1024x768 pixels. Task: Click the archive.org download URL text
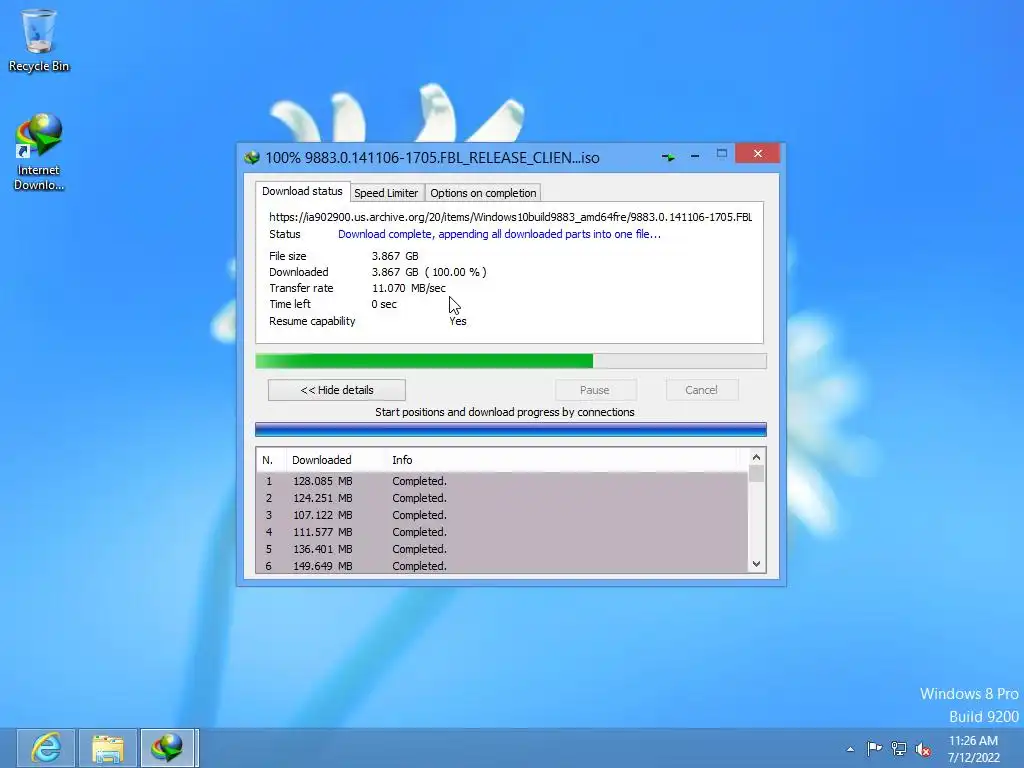pyautogui.click(x=511, y=217)
